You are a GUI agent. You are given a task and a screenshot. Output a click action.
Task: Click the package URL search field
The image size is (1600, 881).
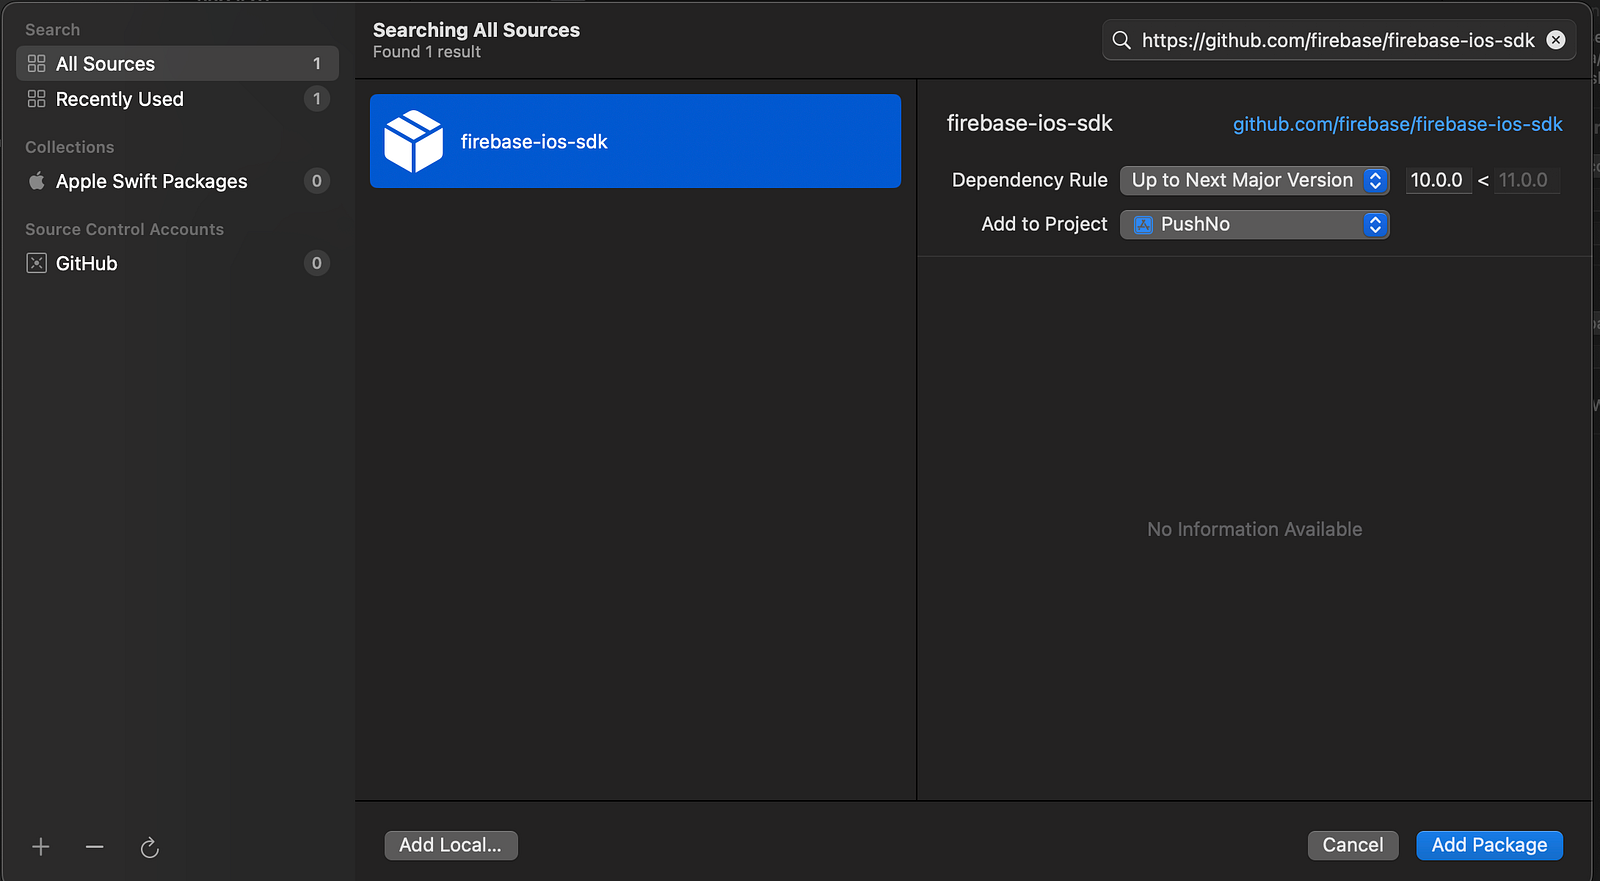click(1338, 40)
